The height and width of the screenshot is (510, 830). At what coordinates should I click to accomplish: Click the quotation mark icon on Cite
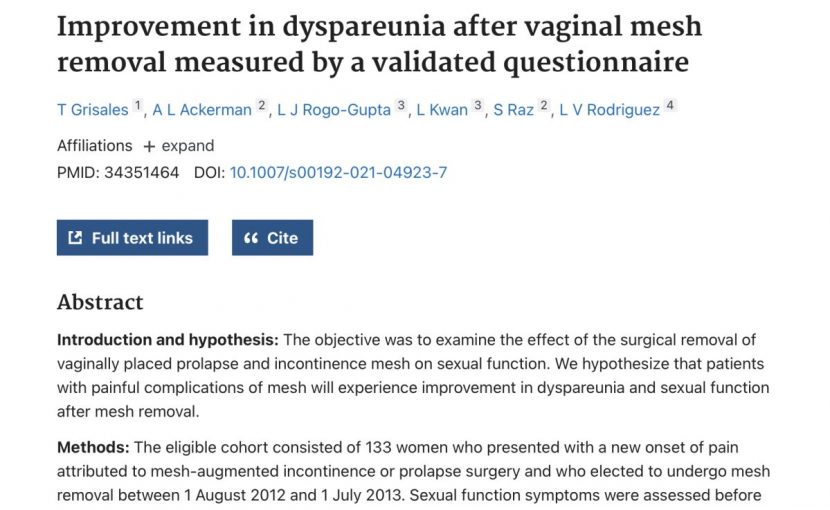pos(251,238)
